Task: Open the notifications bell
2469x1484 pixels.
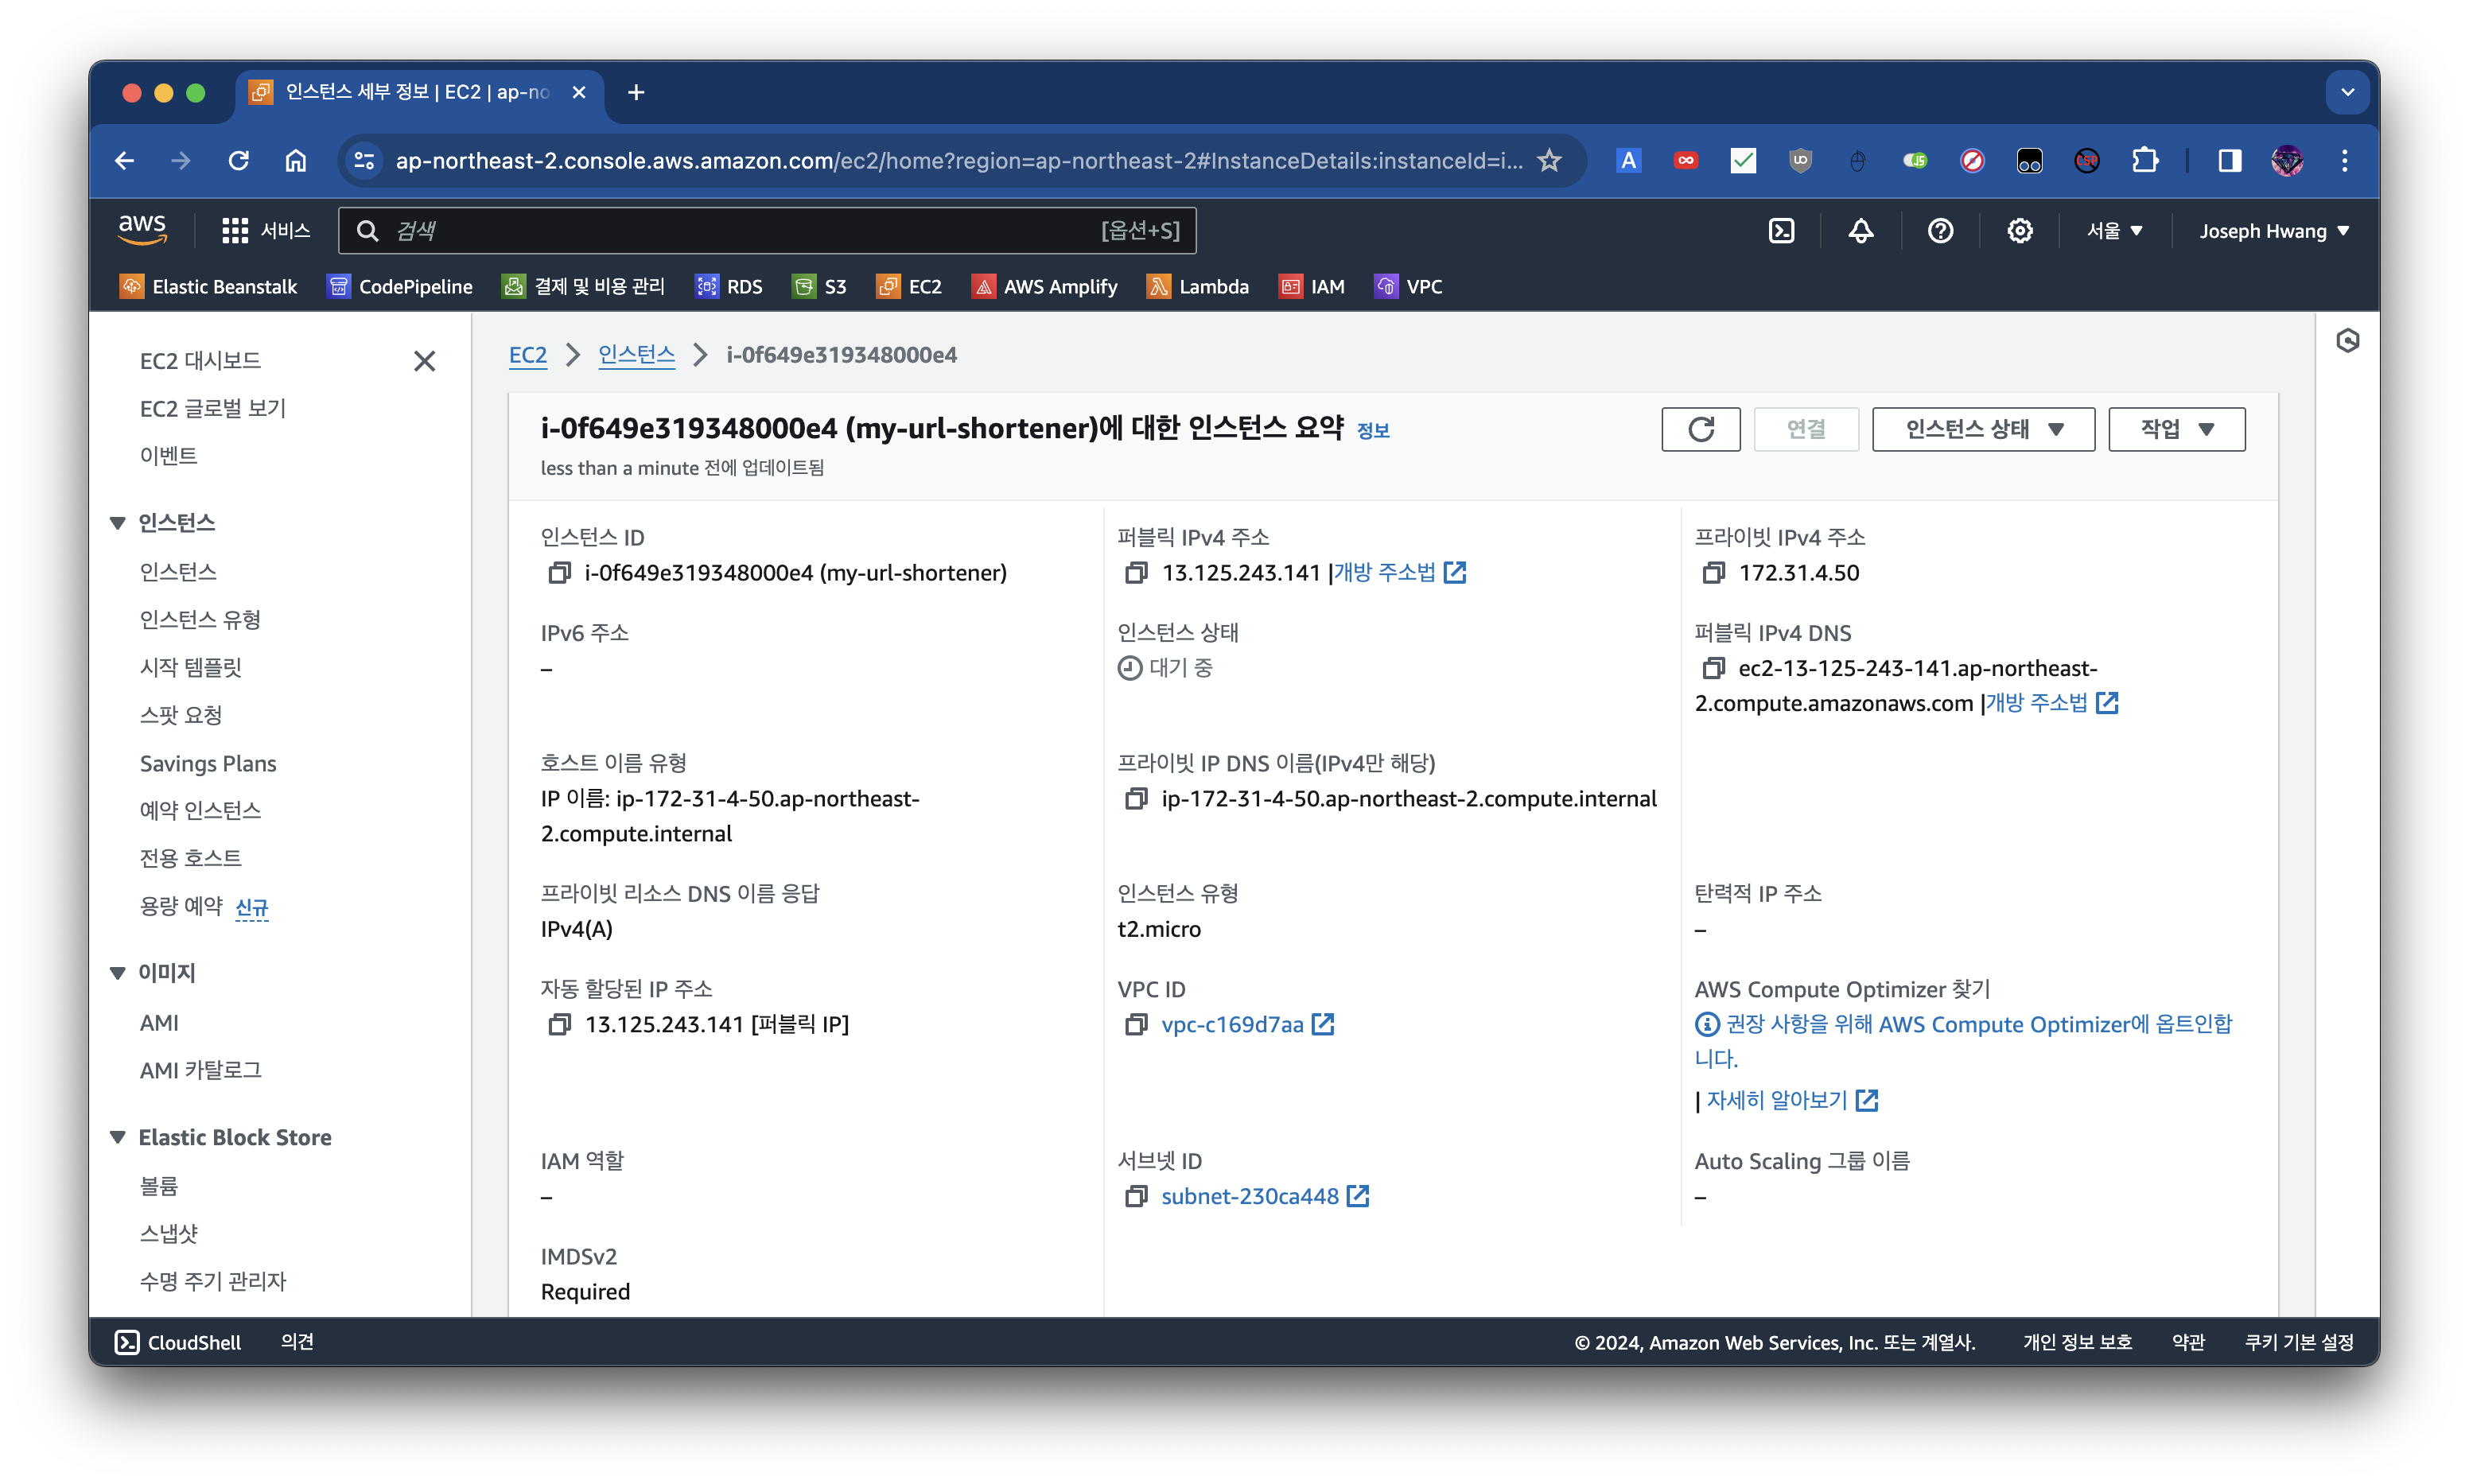Action: pyautogui.click(x=1860, y=231)
